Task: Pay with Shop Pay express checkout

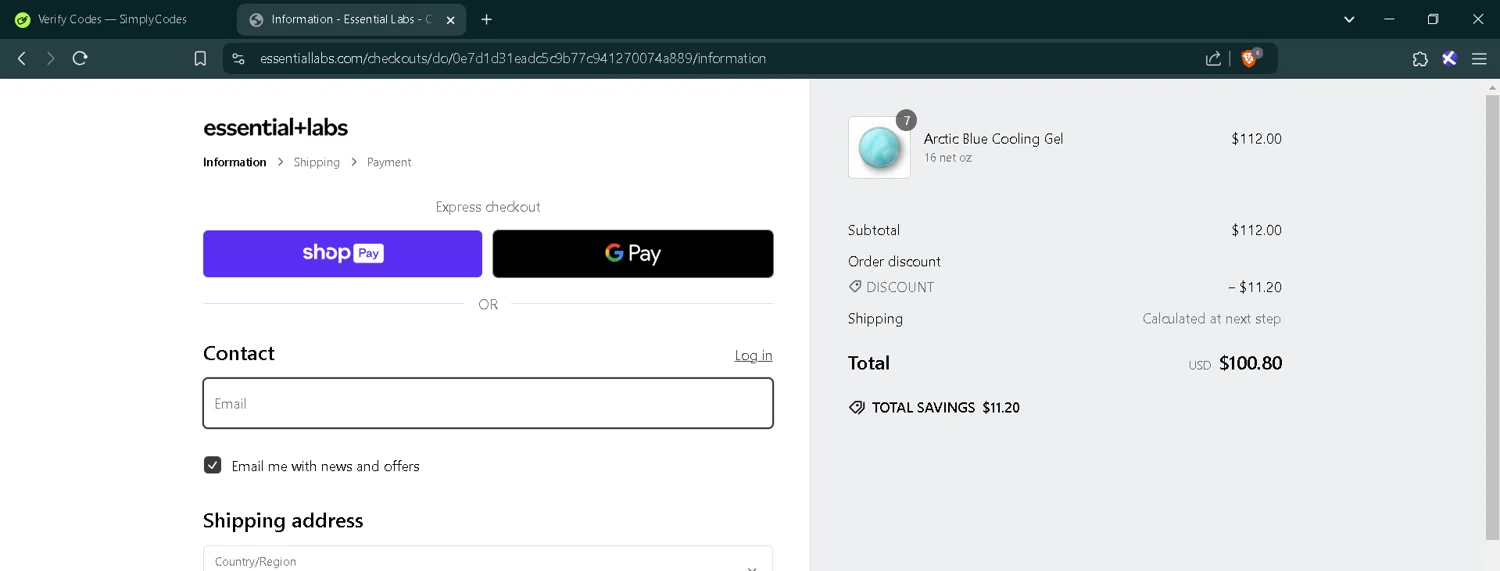Action: click(x=342, y=254)
